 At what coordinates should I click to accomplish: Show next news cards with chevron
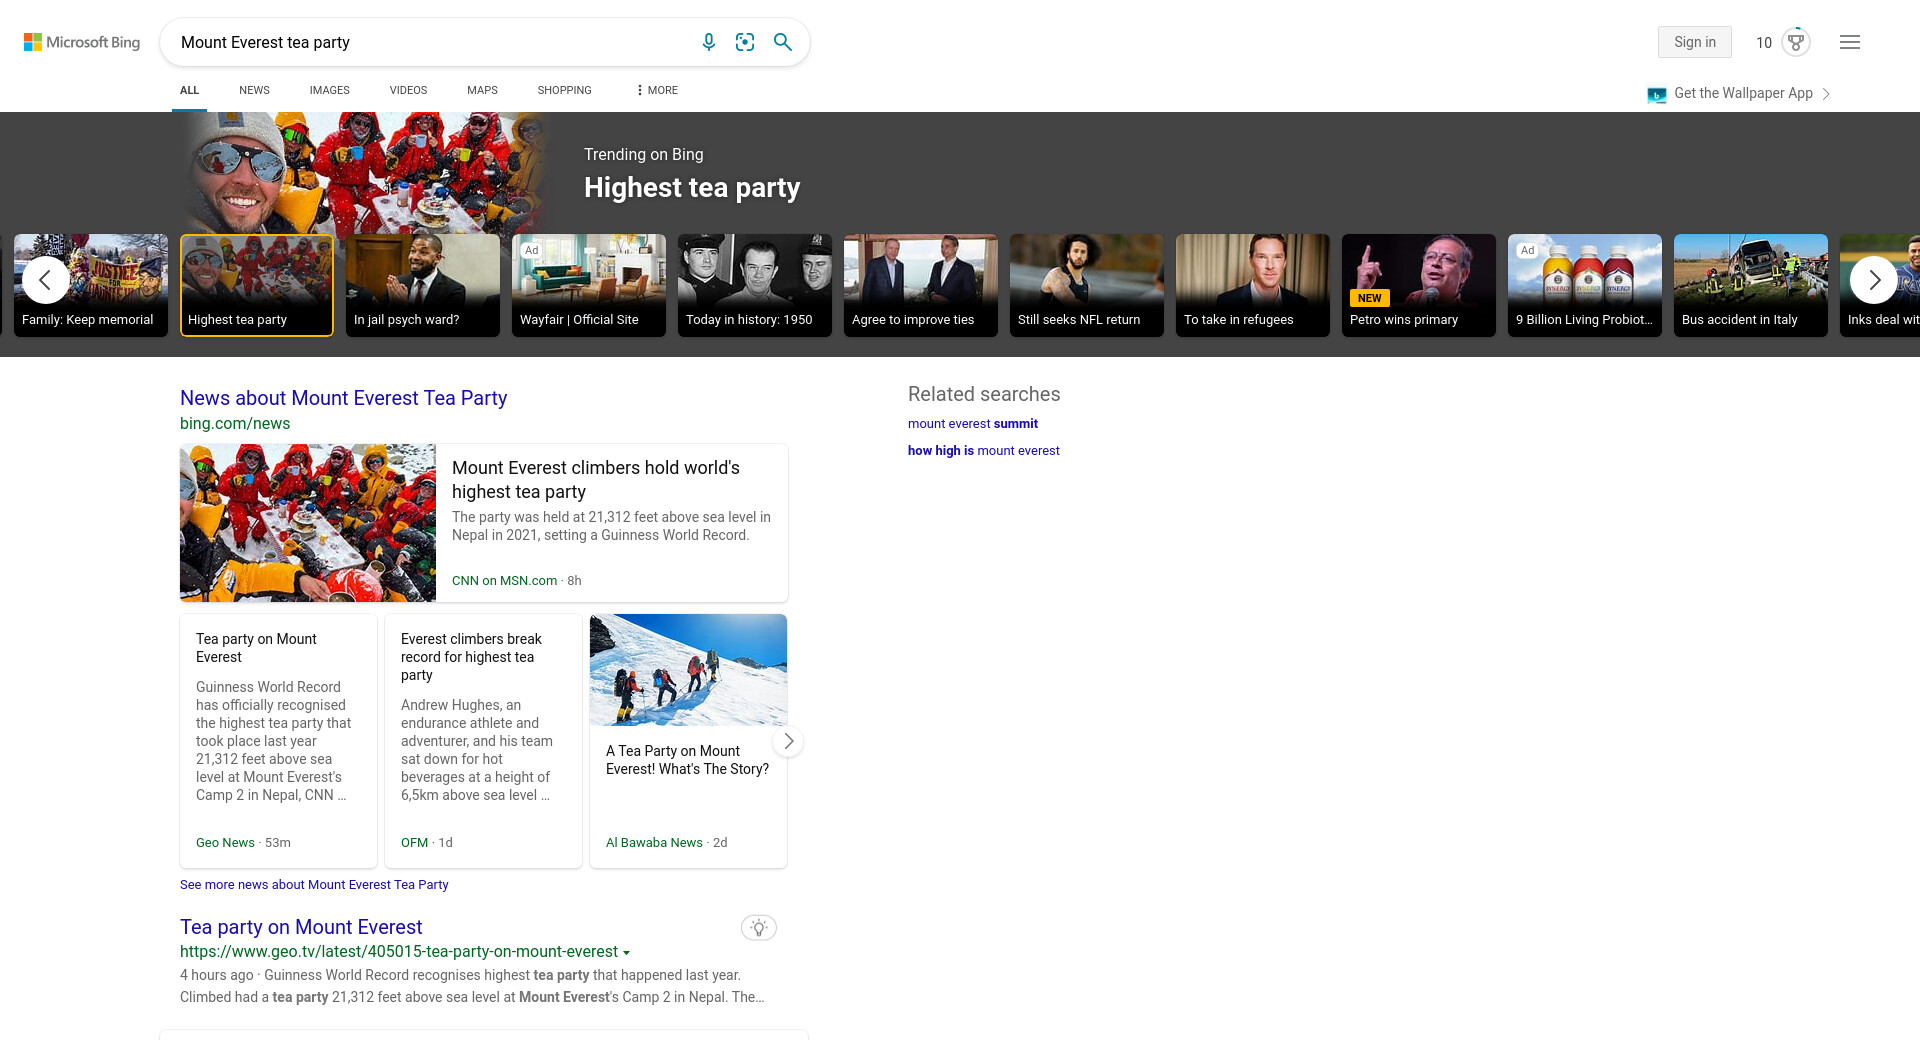click(788, 741)
